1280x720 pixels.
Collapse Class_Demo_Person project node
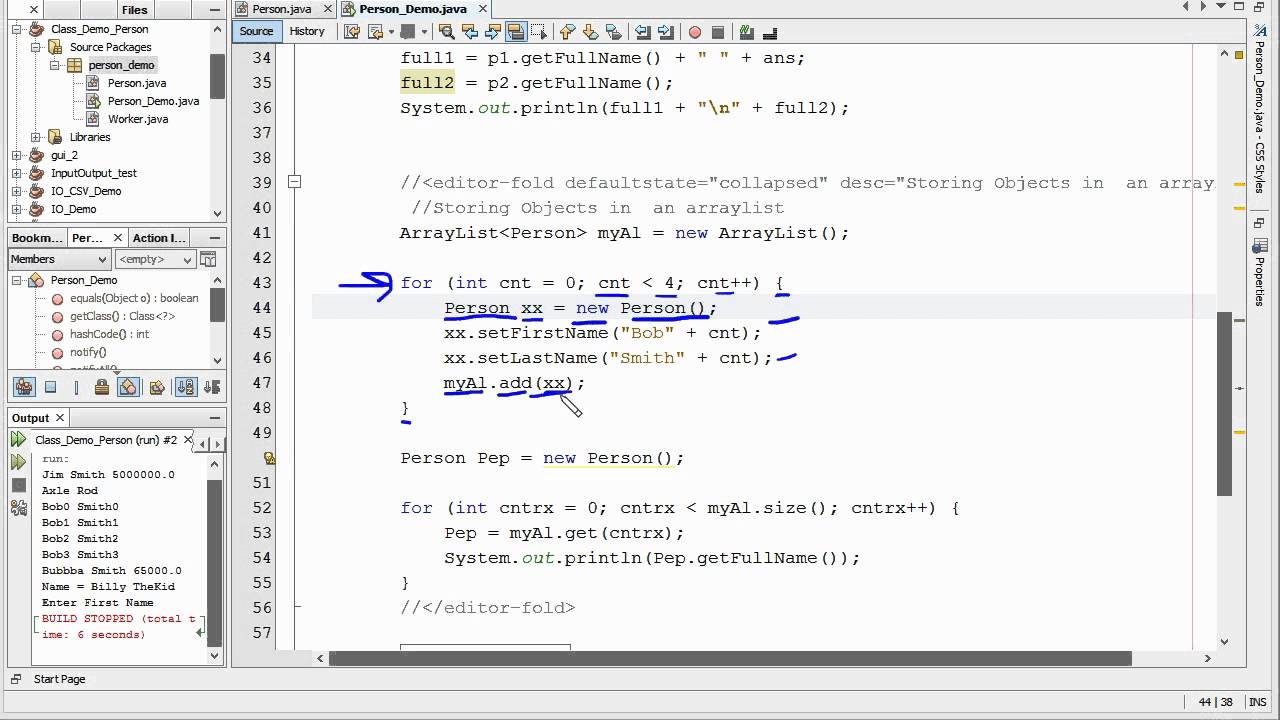point(17,29)
